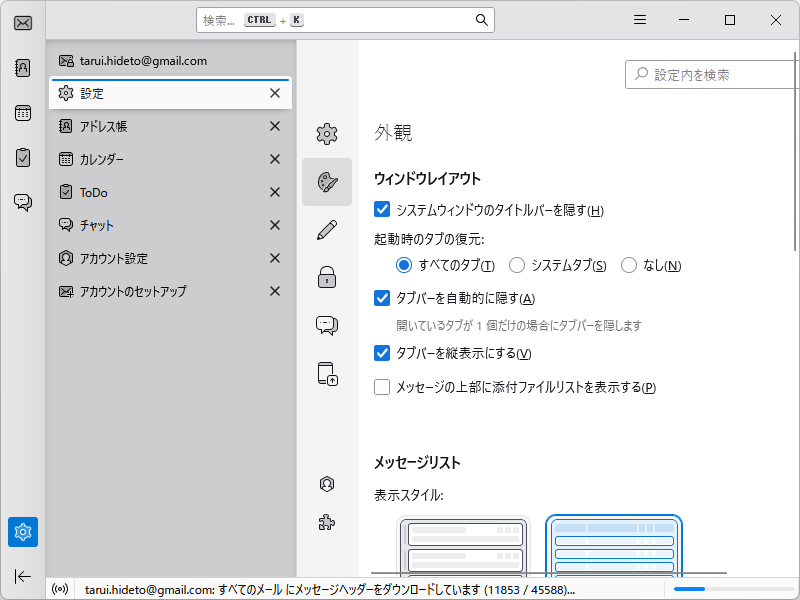Open the hamburger application menu
Viewport: 800px width, 600px height.
(639, 19)
